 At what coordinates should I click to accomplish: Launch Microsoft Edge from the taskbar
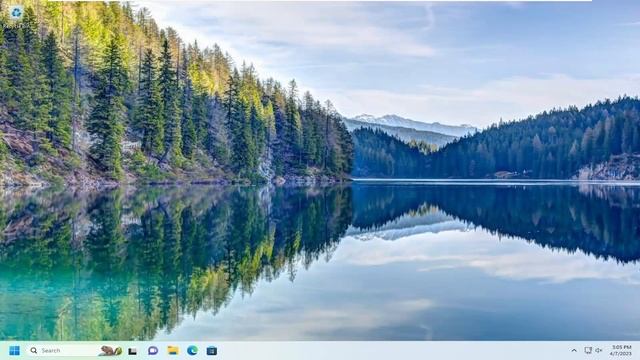coord(192,351)
